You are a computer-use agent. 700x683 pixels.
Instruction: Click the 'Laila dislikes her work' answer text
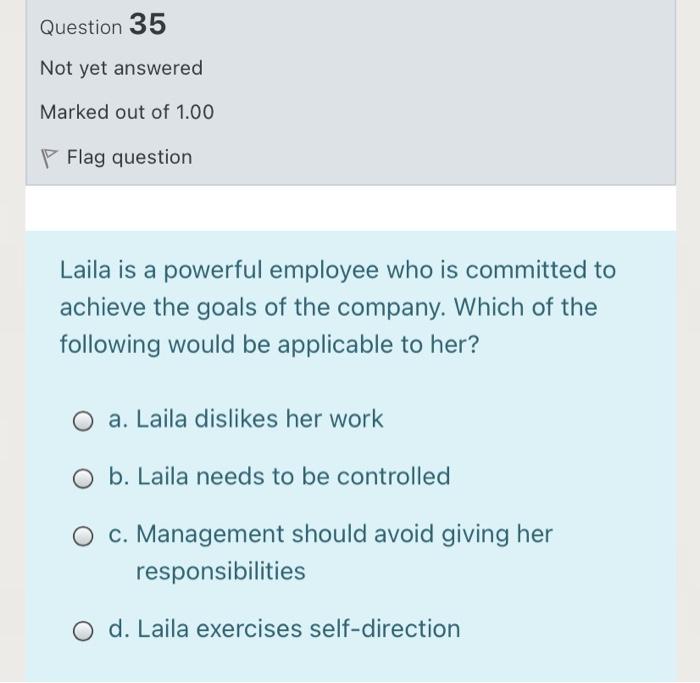pyautogui.click(x=259, y=420)
